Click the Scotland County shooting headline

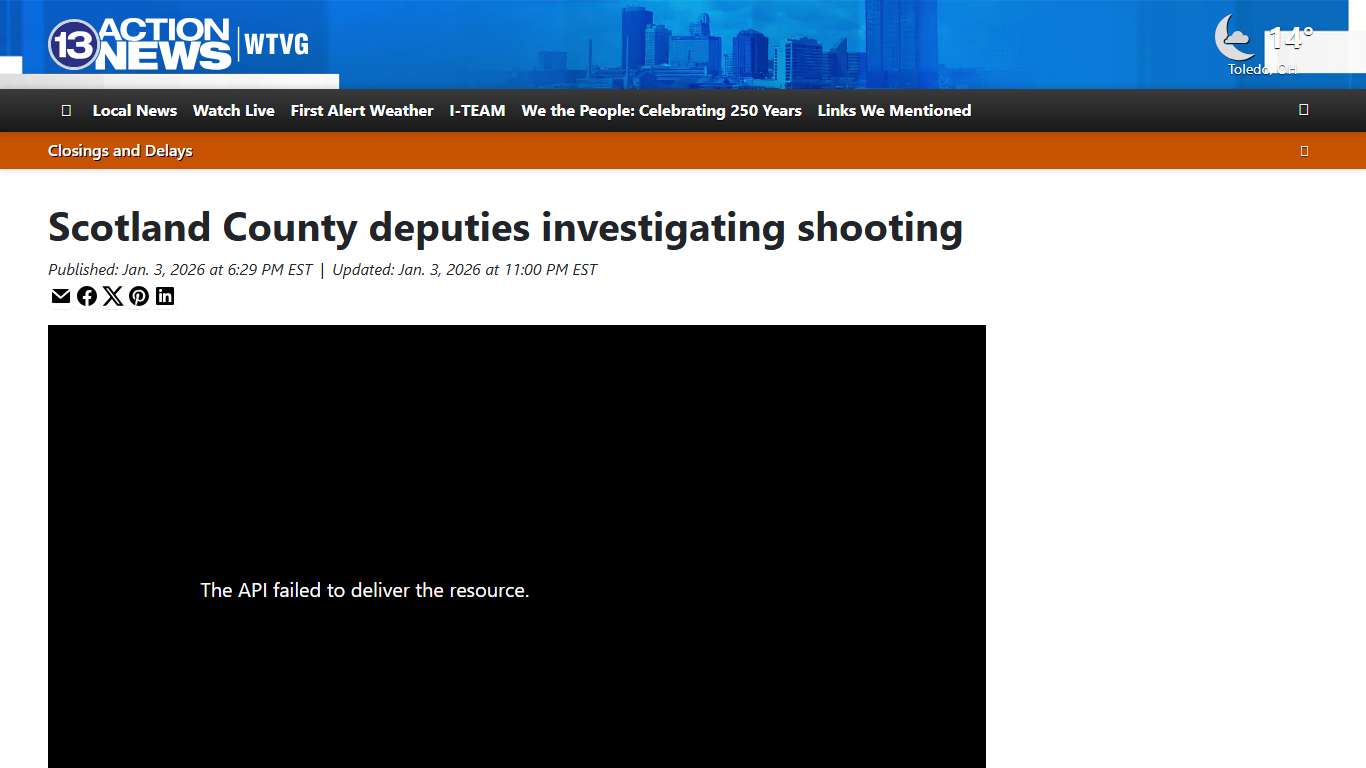[x=505, y=228]
